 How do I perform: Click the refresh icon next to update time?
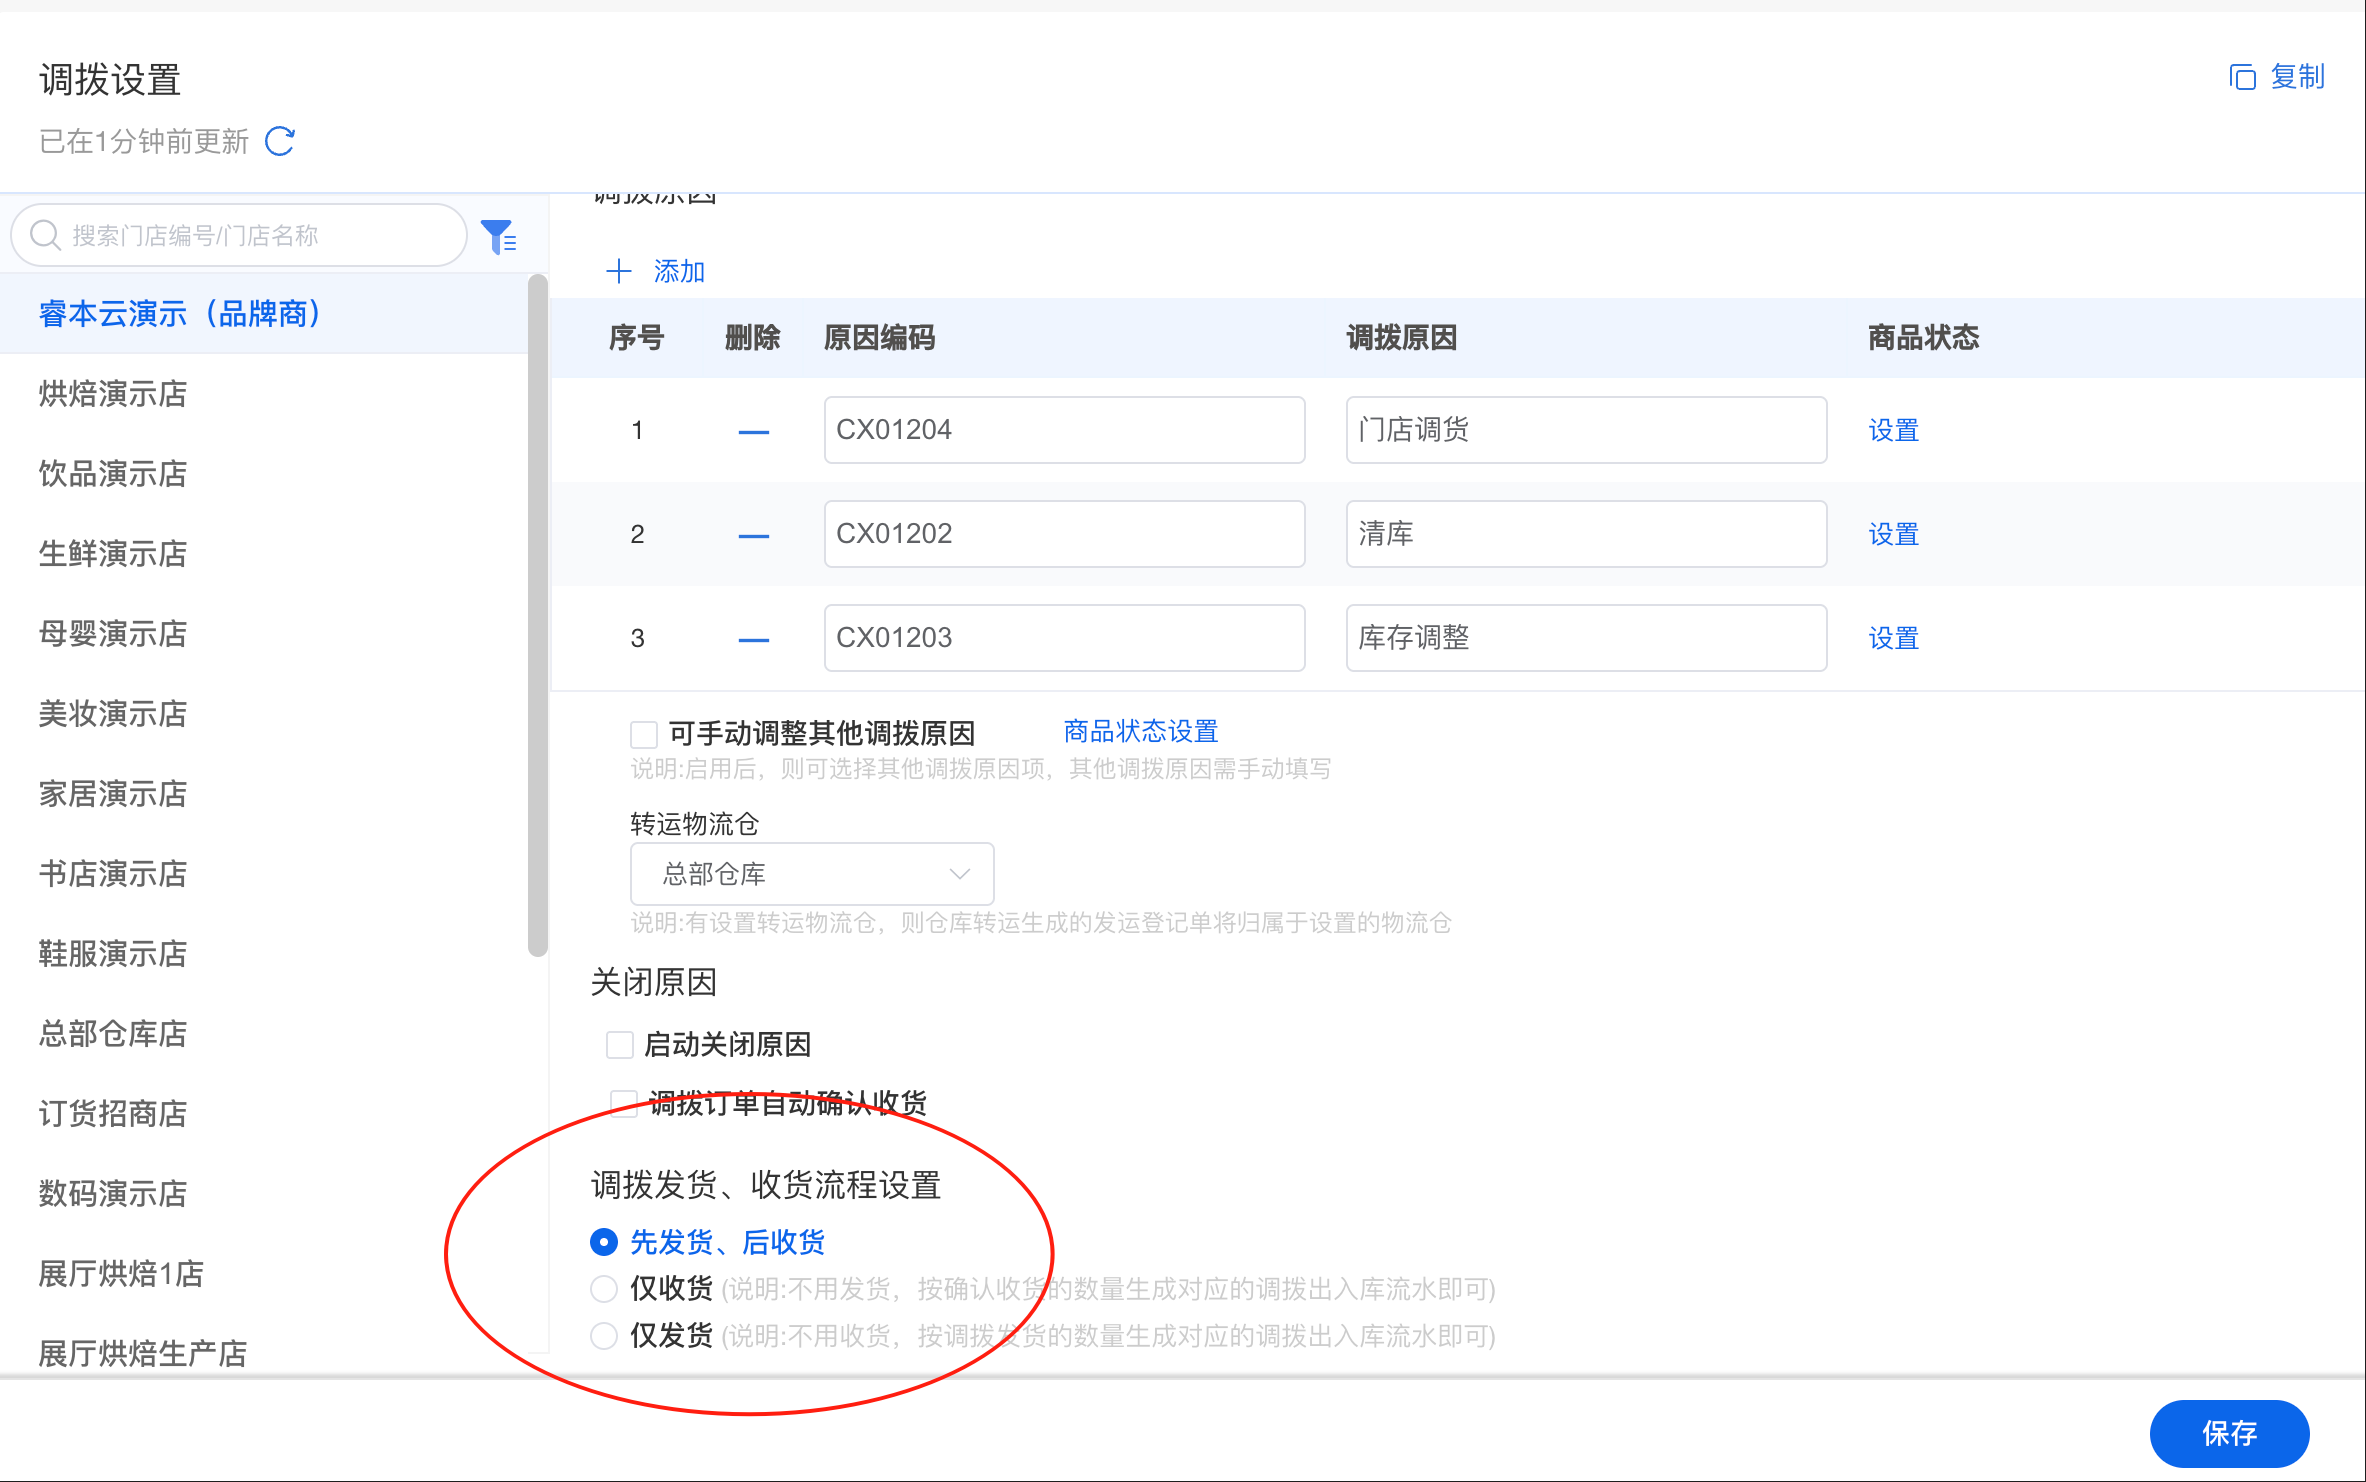[280, 141]
